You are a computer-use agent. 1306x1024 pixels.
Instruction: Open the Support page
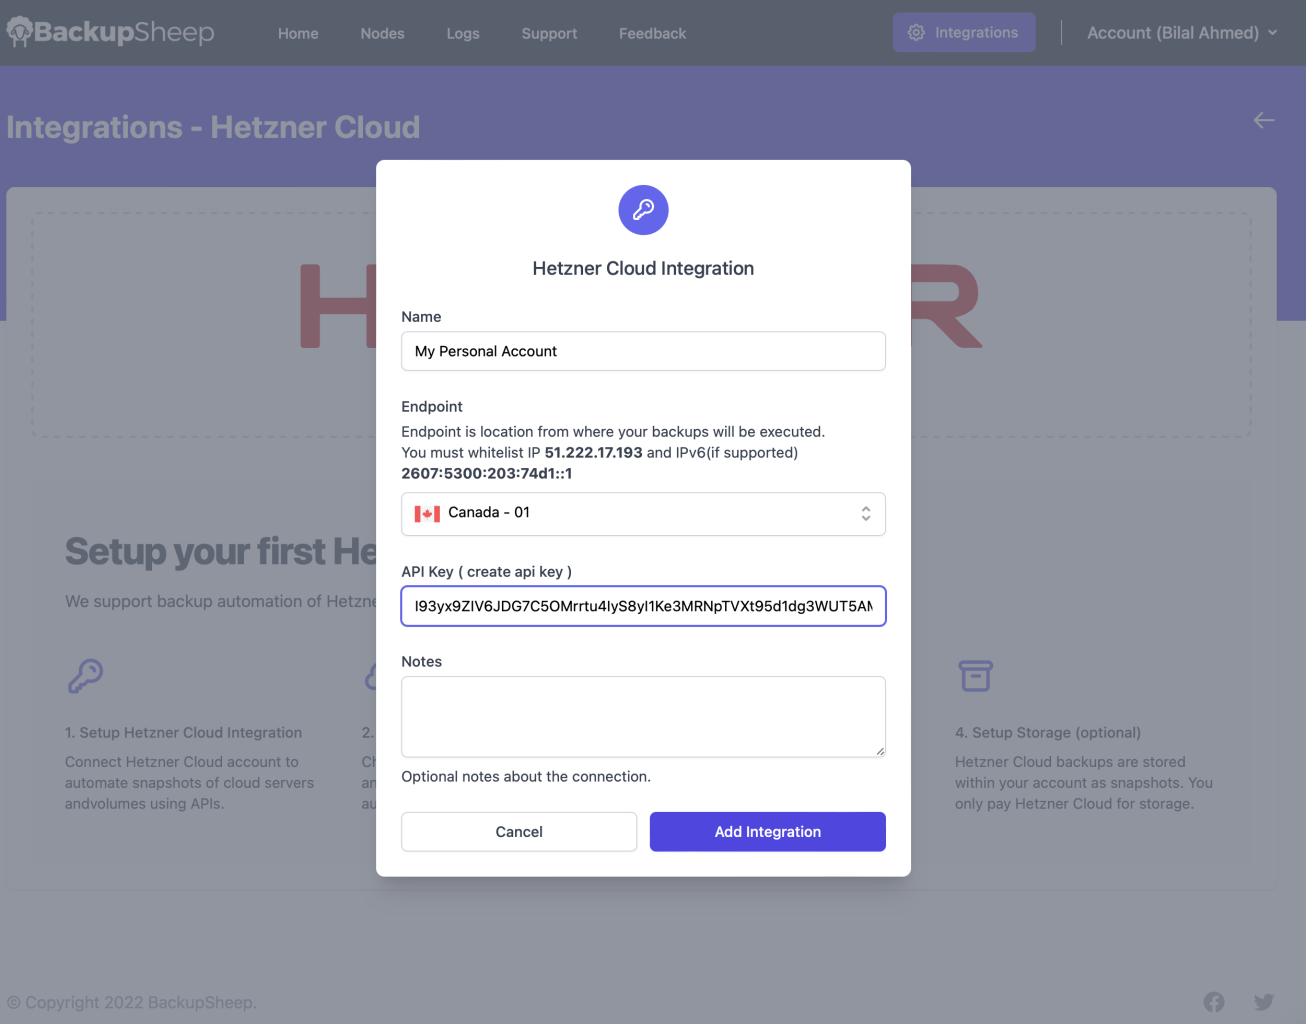(x=549, y=33)
